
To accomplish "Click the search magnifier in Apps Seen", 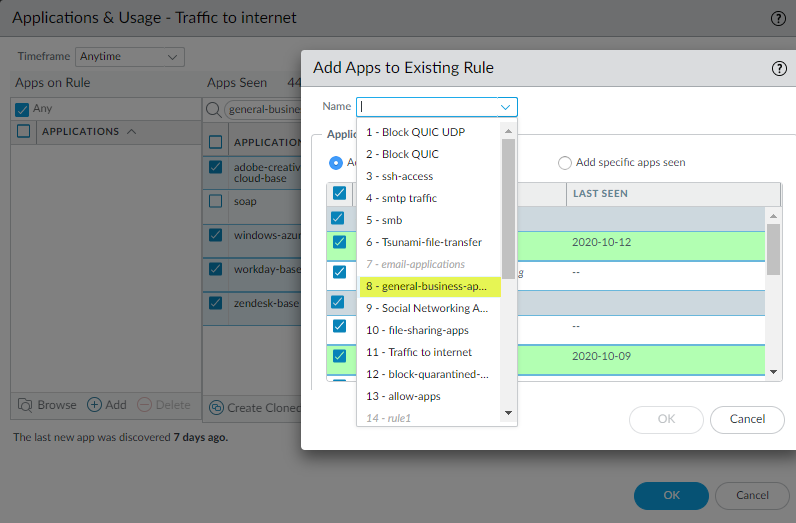I will 214,110.
